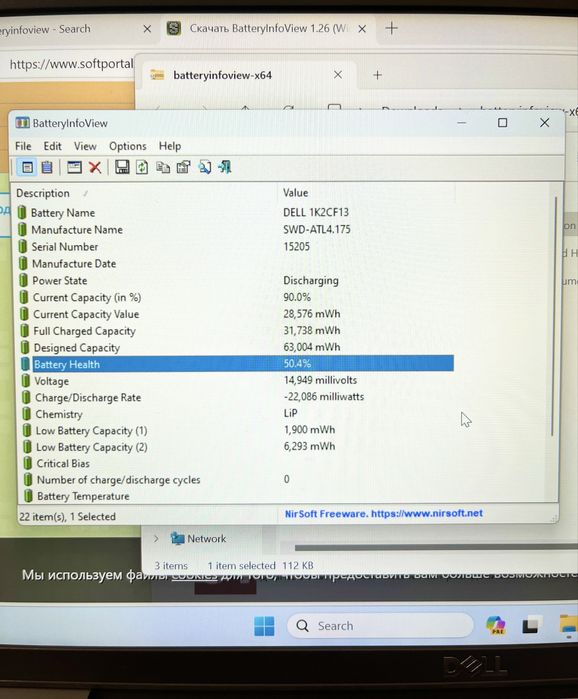Click '22 item(s), 1 Selected' status text

pyautogui.click(x=67, y=516)
